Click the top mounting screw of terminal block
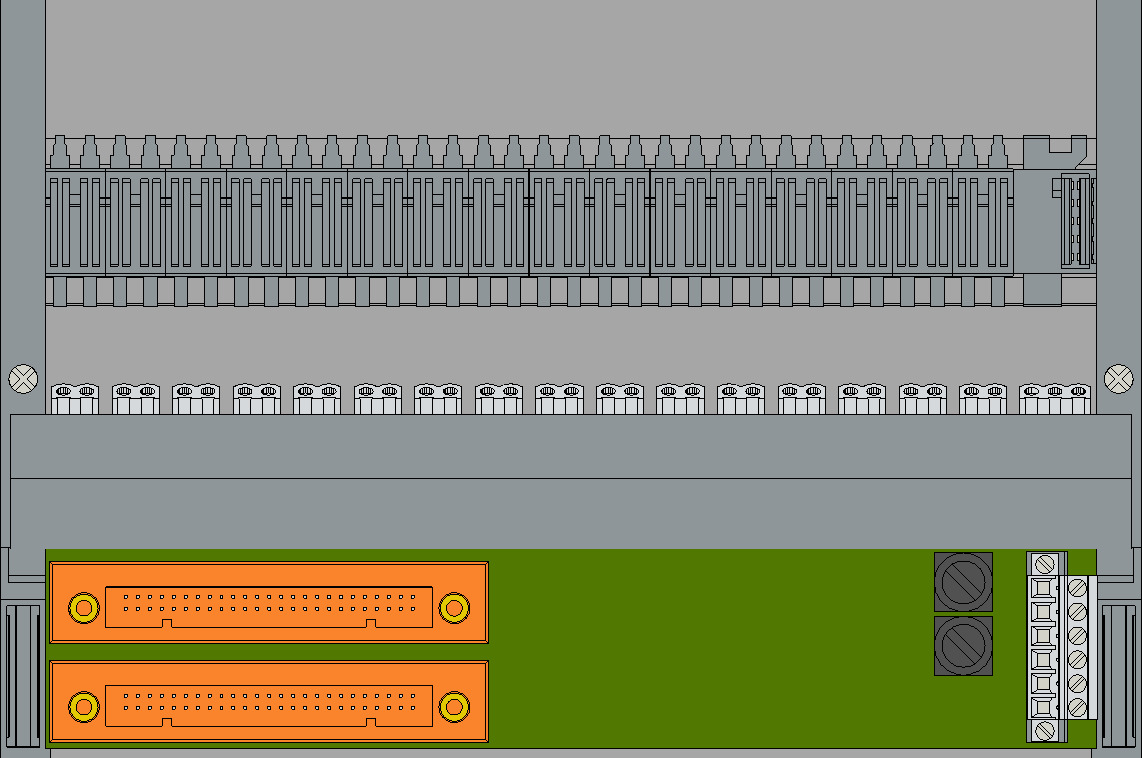The image size is (1142, 758). (1044, 564)
